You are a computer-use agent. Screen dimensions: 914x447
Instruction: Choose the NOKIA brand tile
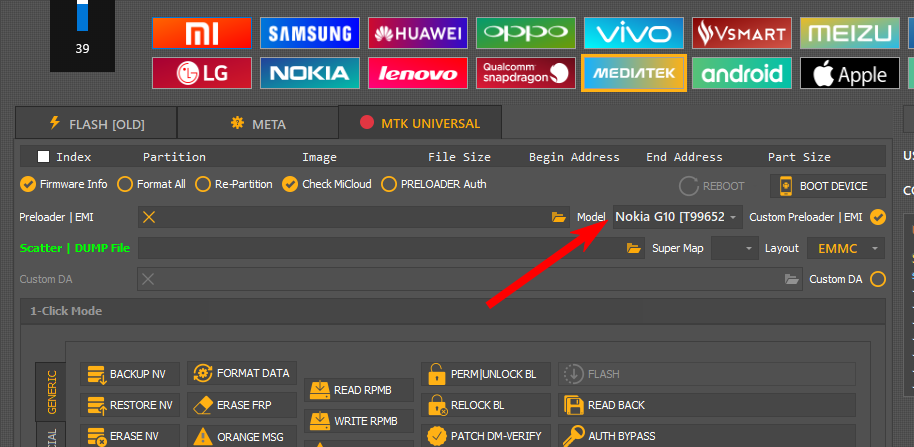coord(310,73)
